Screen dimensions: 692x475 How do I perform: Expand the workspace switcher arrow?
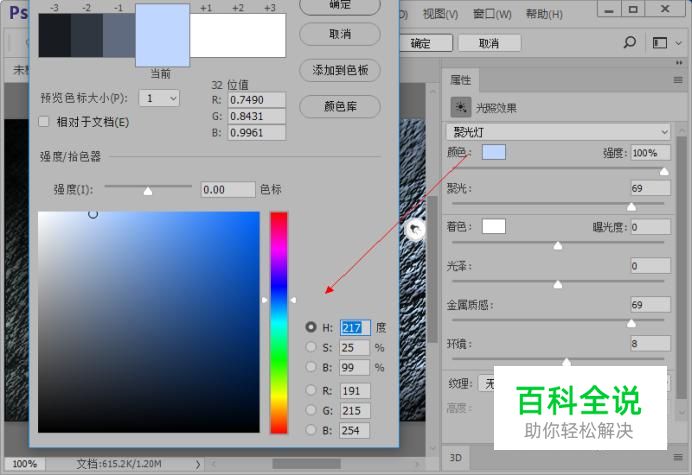[x=679, y=43]
